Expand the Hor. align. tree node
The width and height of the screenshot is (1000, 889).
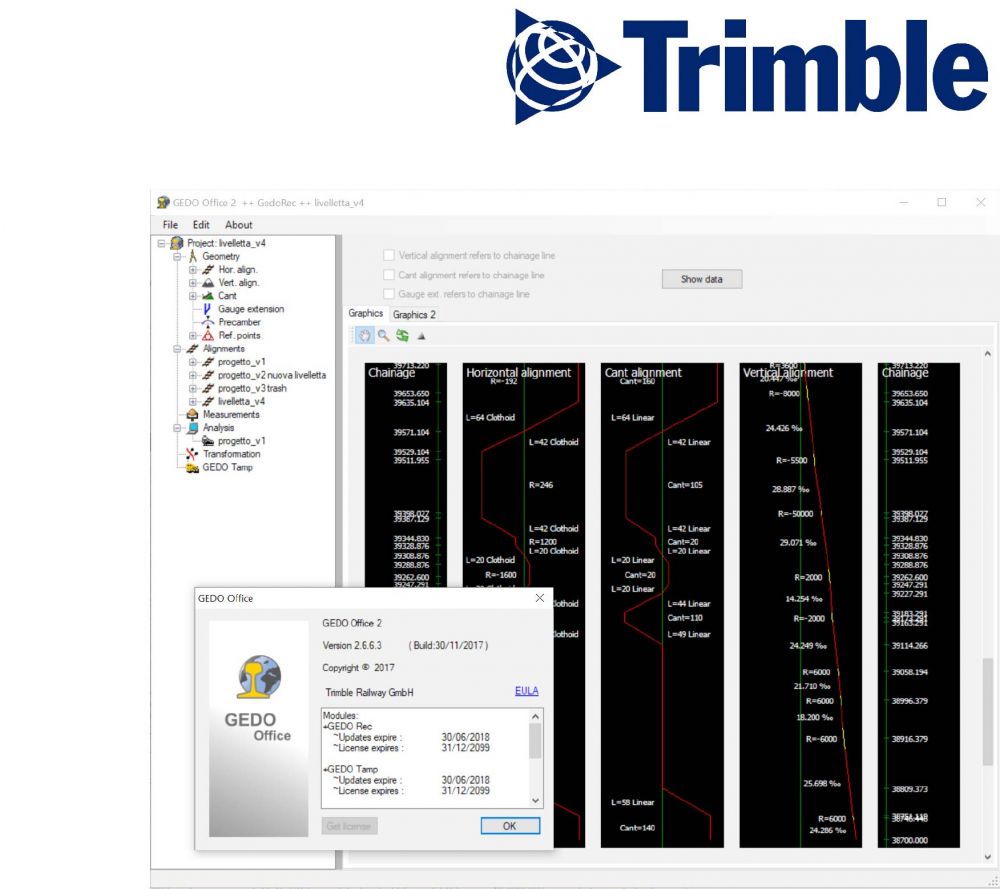click(193, 270)
